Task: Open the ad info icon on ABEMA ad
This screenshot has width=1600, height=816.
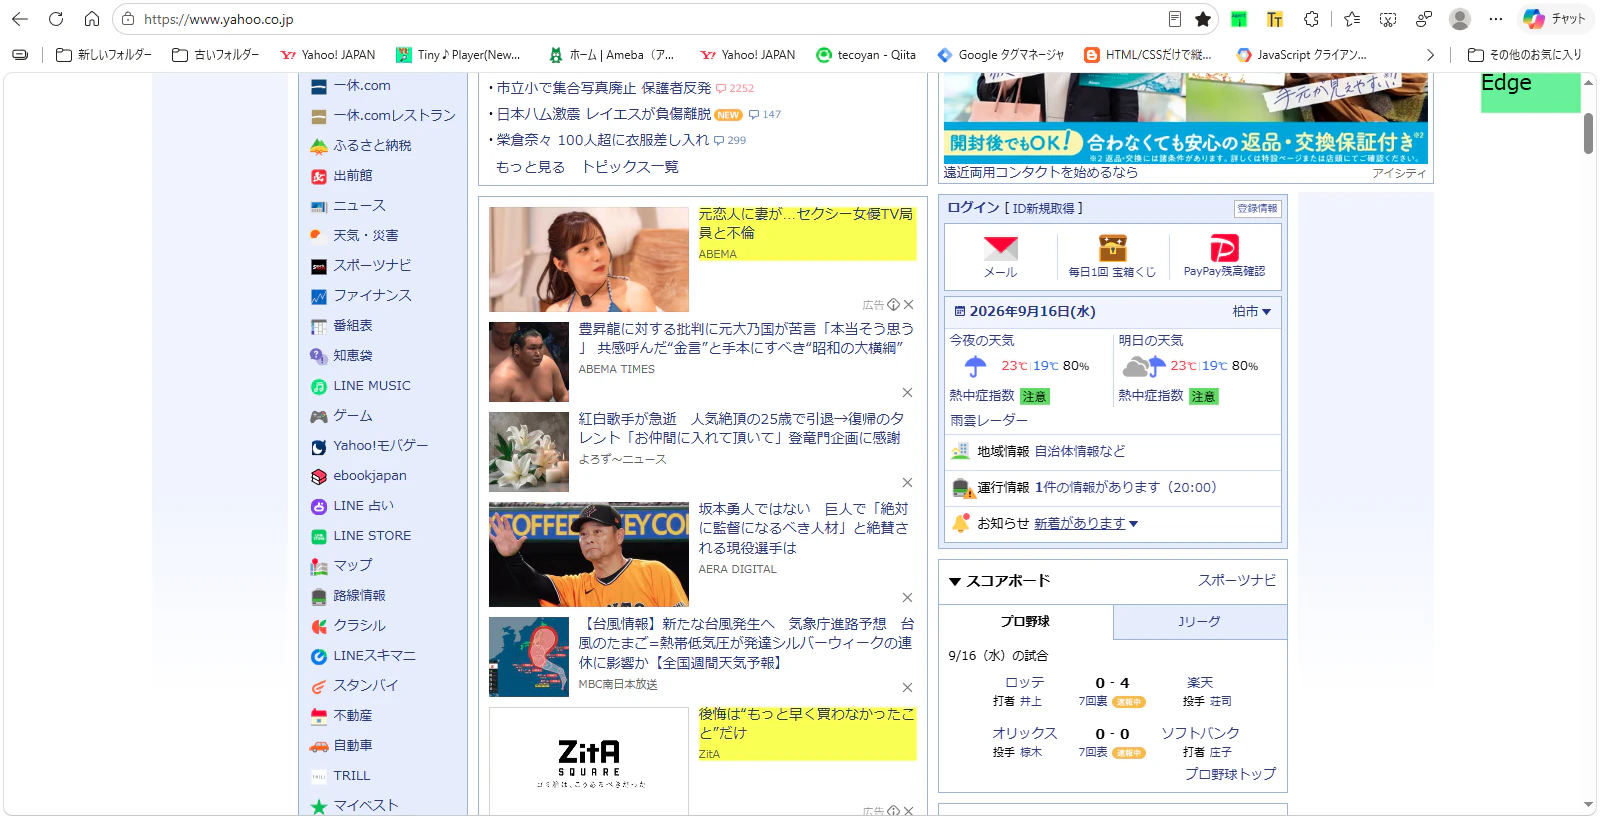Action: click(x=893, y=305)
